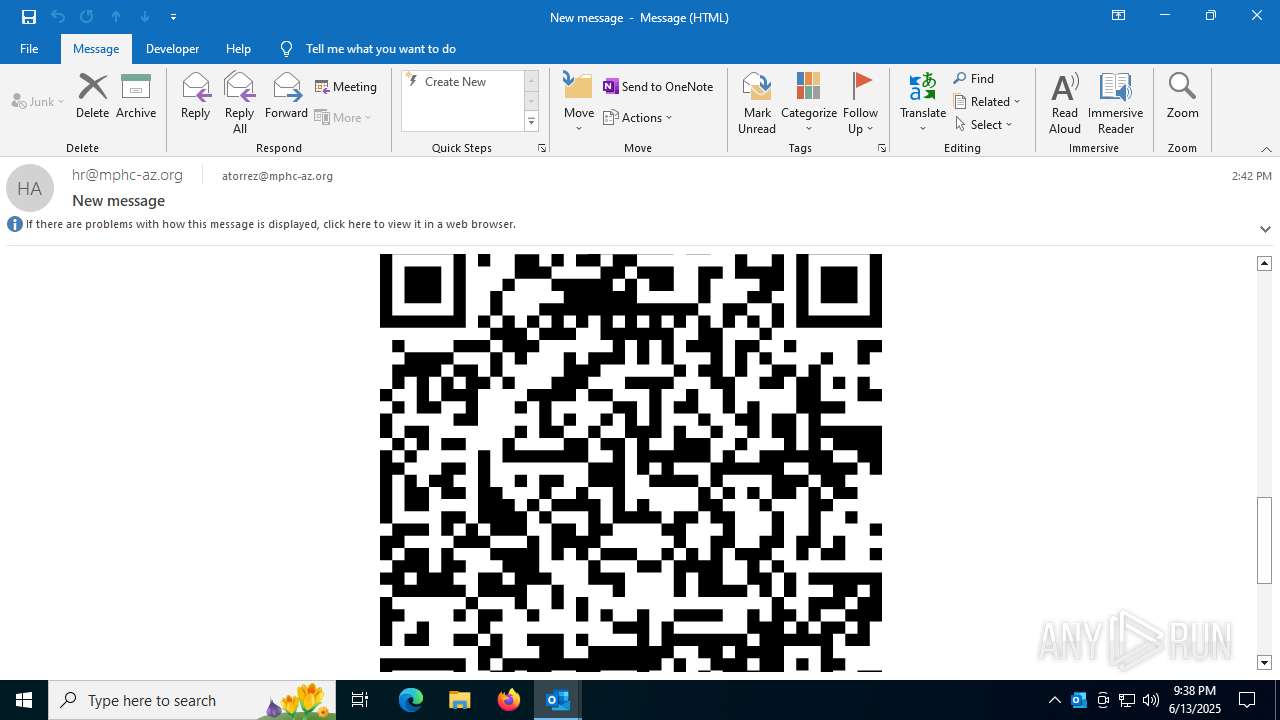This screenshot has width=1280, height=720.
Task: Open the Categorize color menu
Action: click(809, 103)
